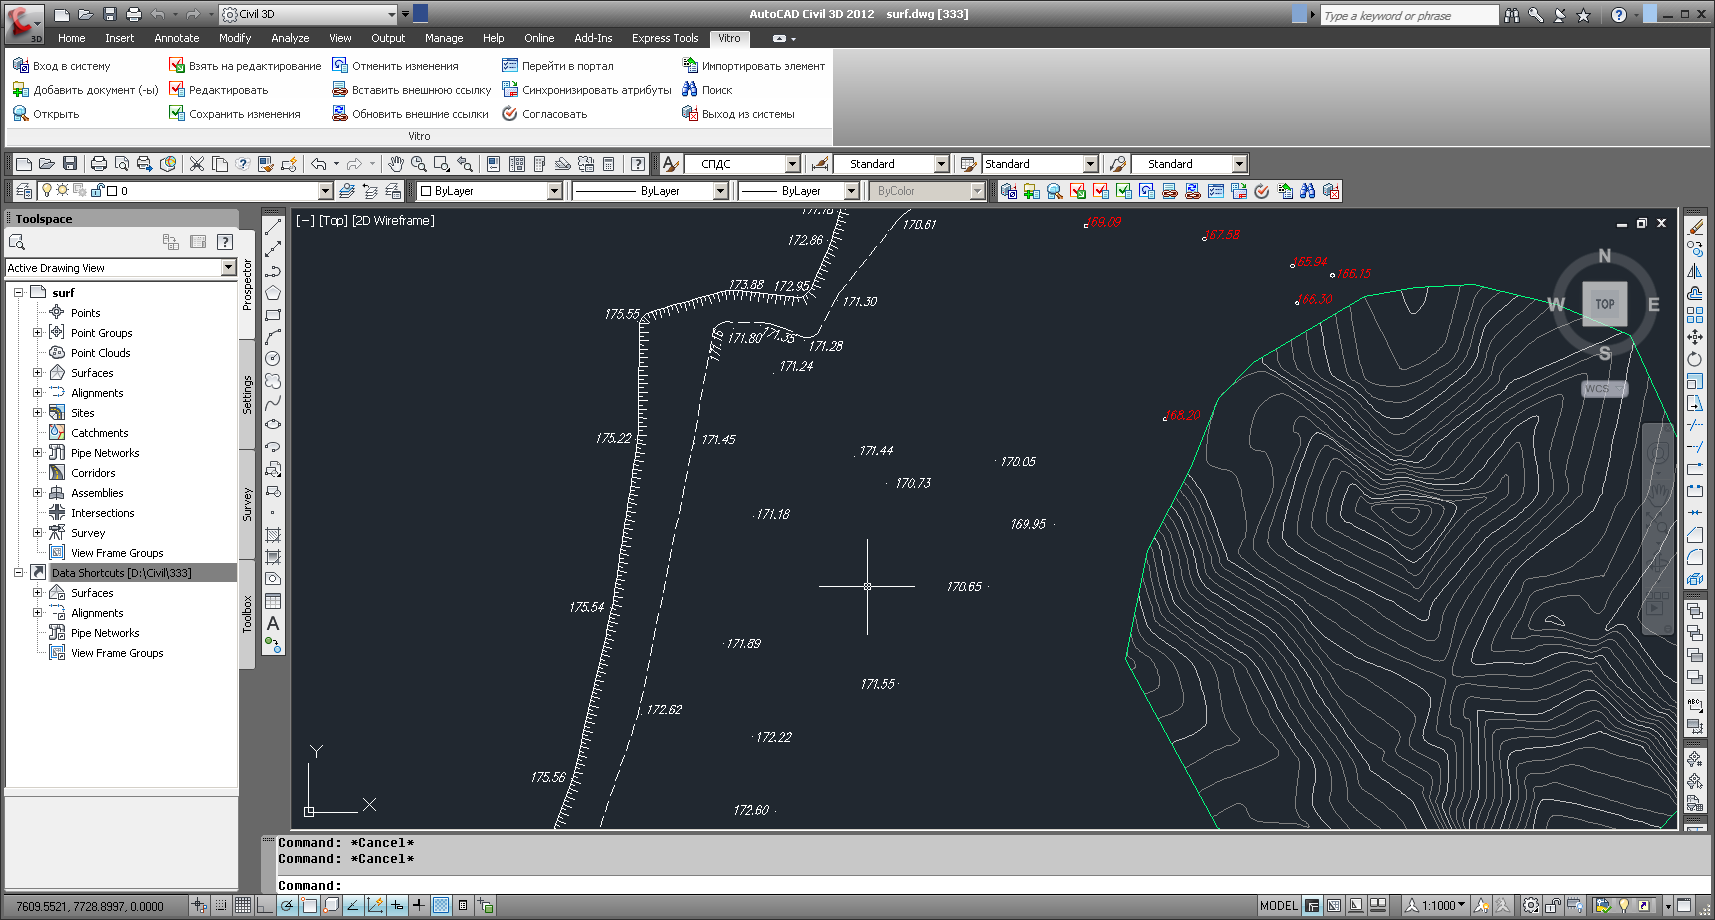Select the Table draw tool

[273, 601]
